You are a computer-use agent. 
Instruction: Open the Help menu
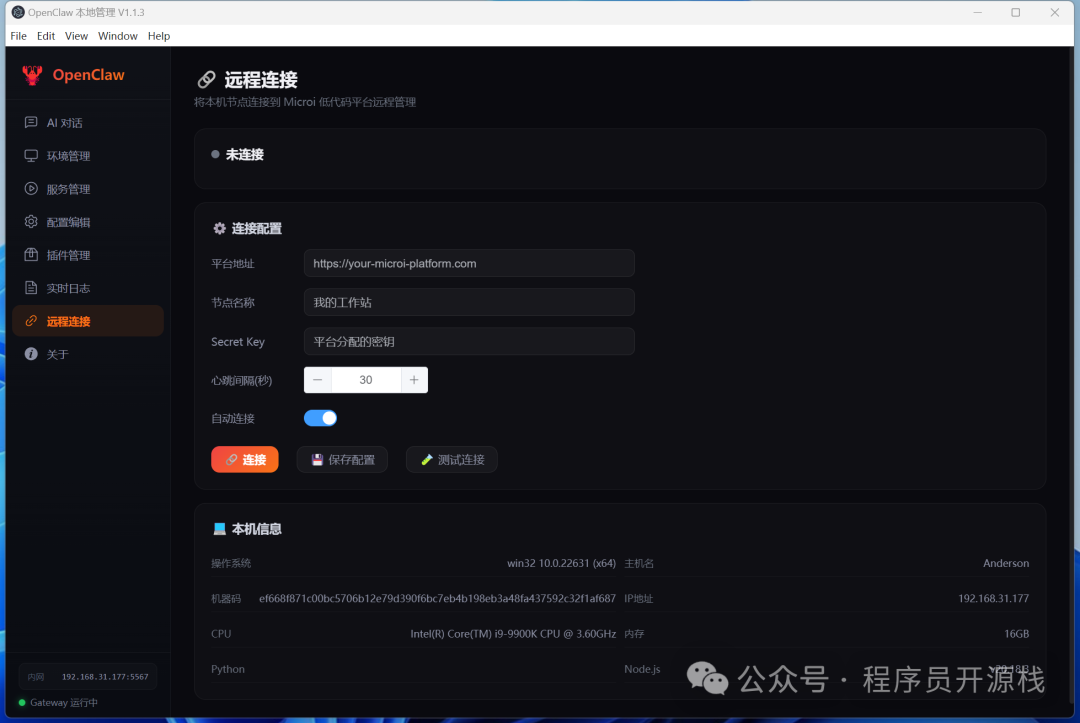[158, 35]
